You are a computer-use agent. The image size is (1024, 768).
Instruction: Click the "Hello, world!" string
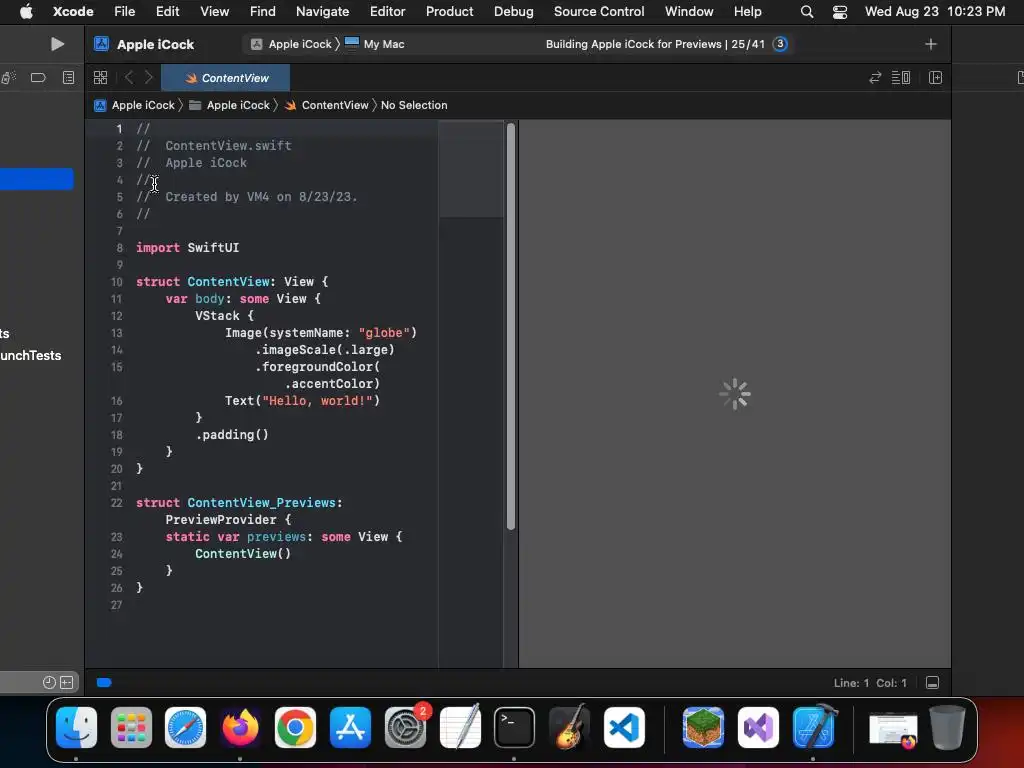pyautogui.click(x=317, y=400)
